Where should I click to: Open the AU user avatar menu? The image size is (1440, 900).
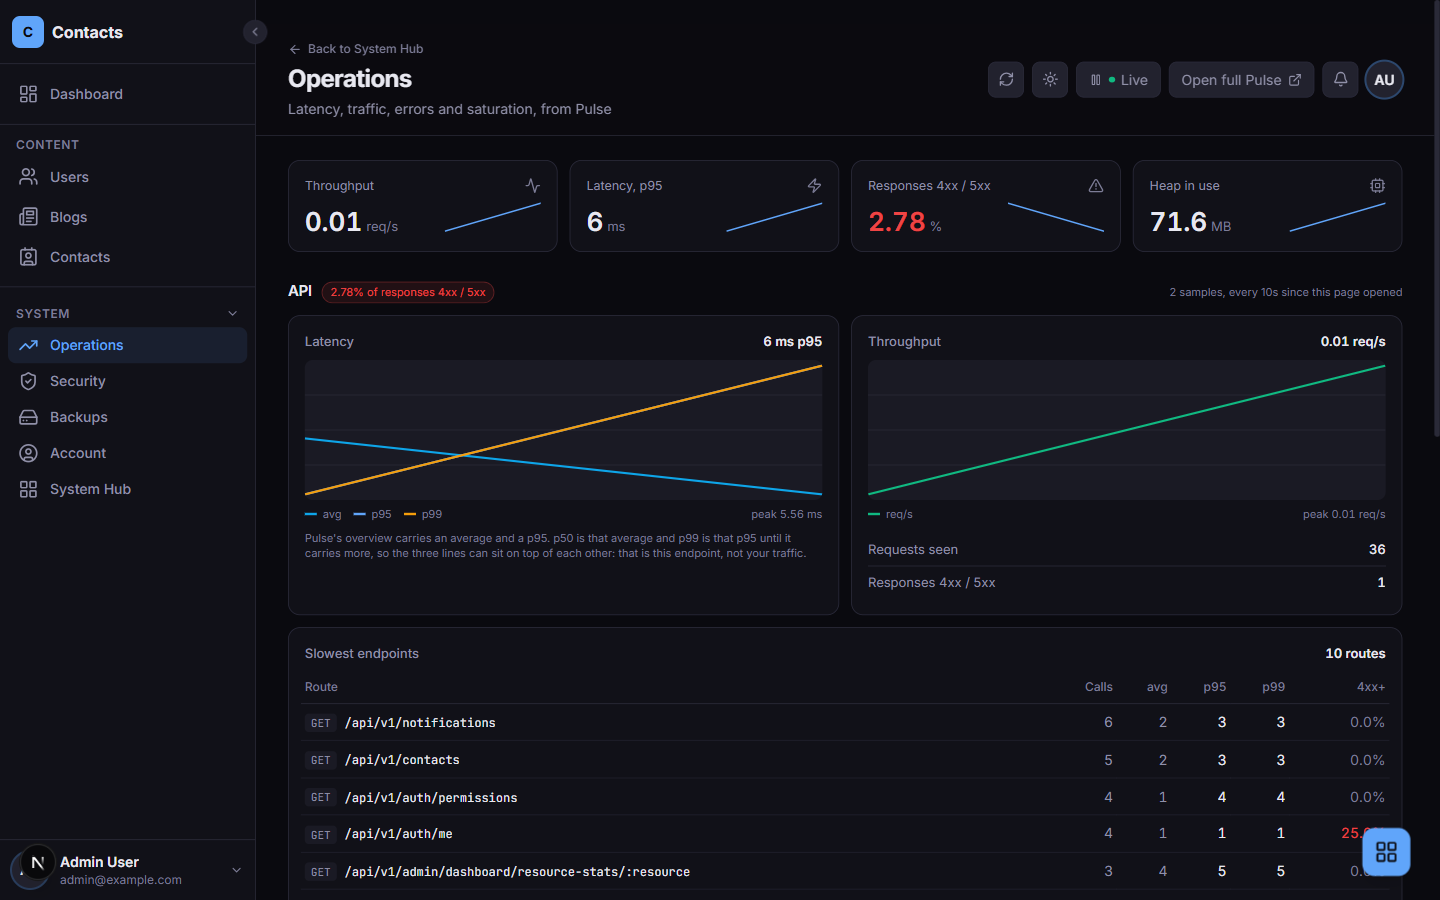pyautogui.click(x=1384, y=80)
